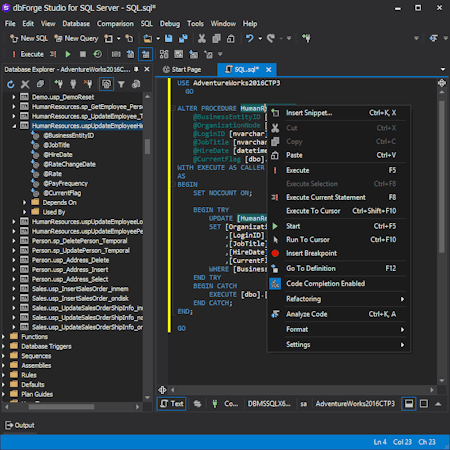Click the Text view button at editor bottom

pyautogui.click(x=171, y=404)
